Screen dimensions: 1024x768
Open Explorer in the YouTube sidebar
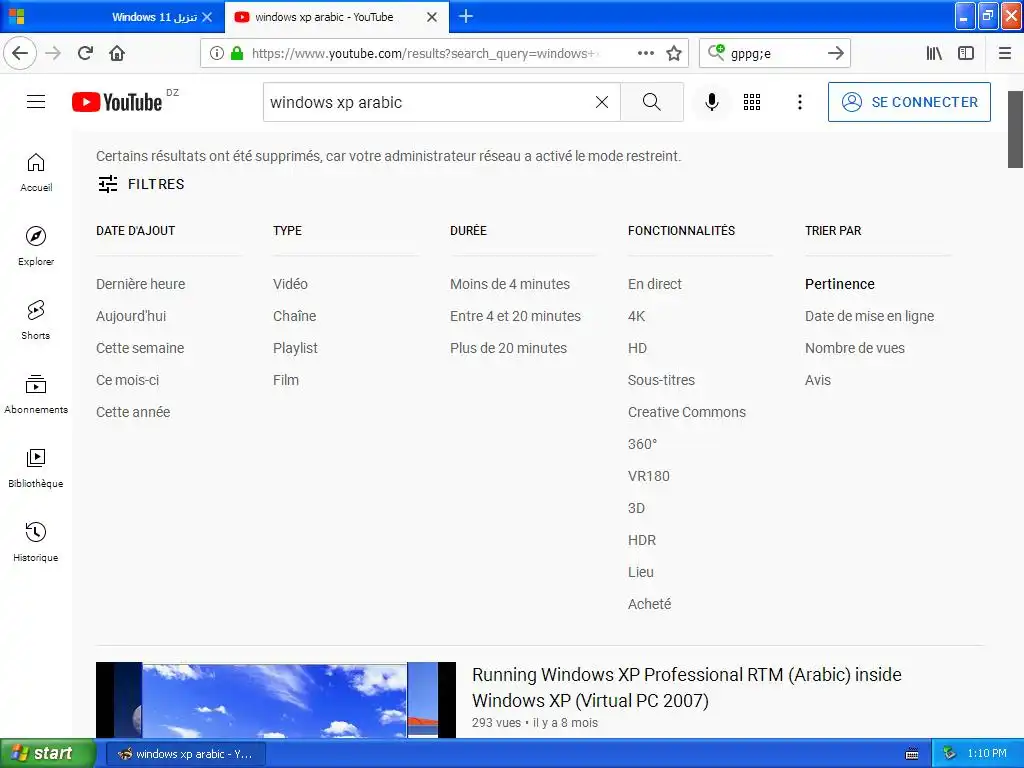pyautogui.click(x=36, y=246)
